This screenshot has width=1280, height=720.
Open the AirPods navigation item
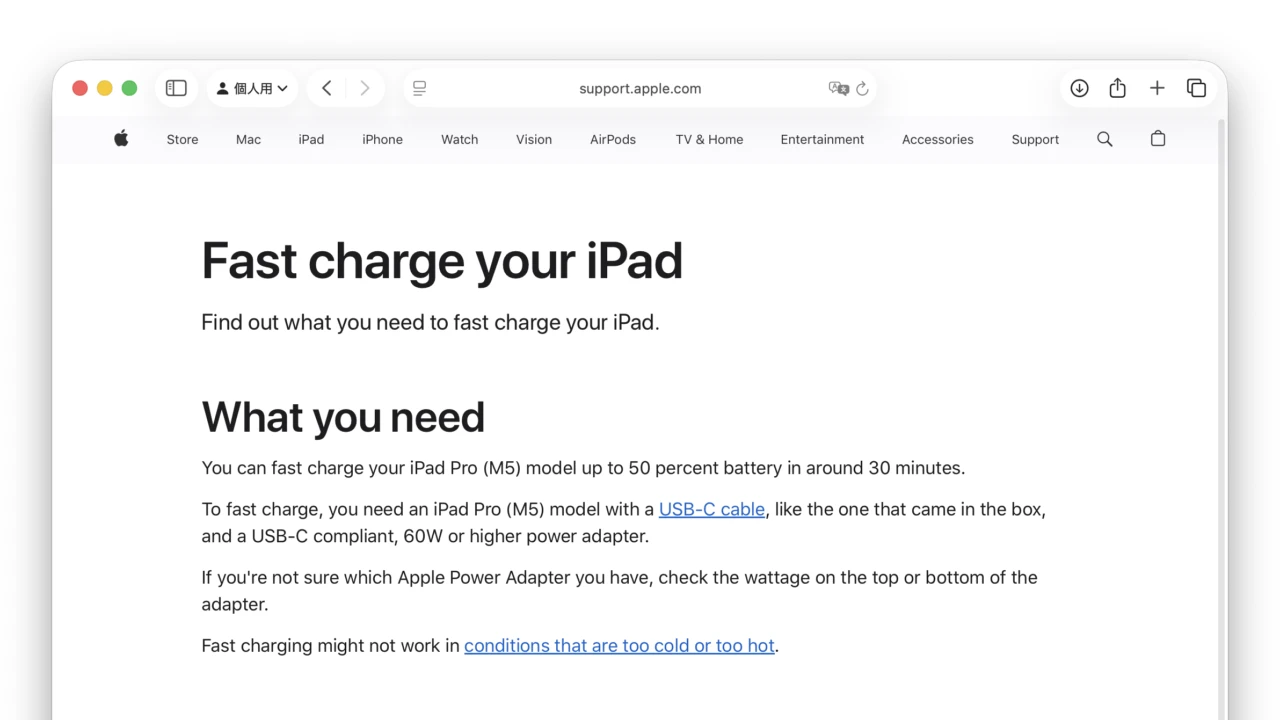(x=613, y=139)
